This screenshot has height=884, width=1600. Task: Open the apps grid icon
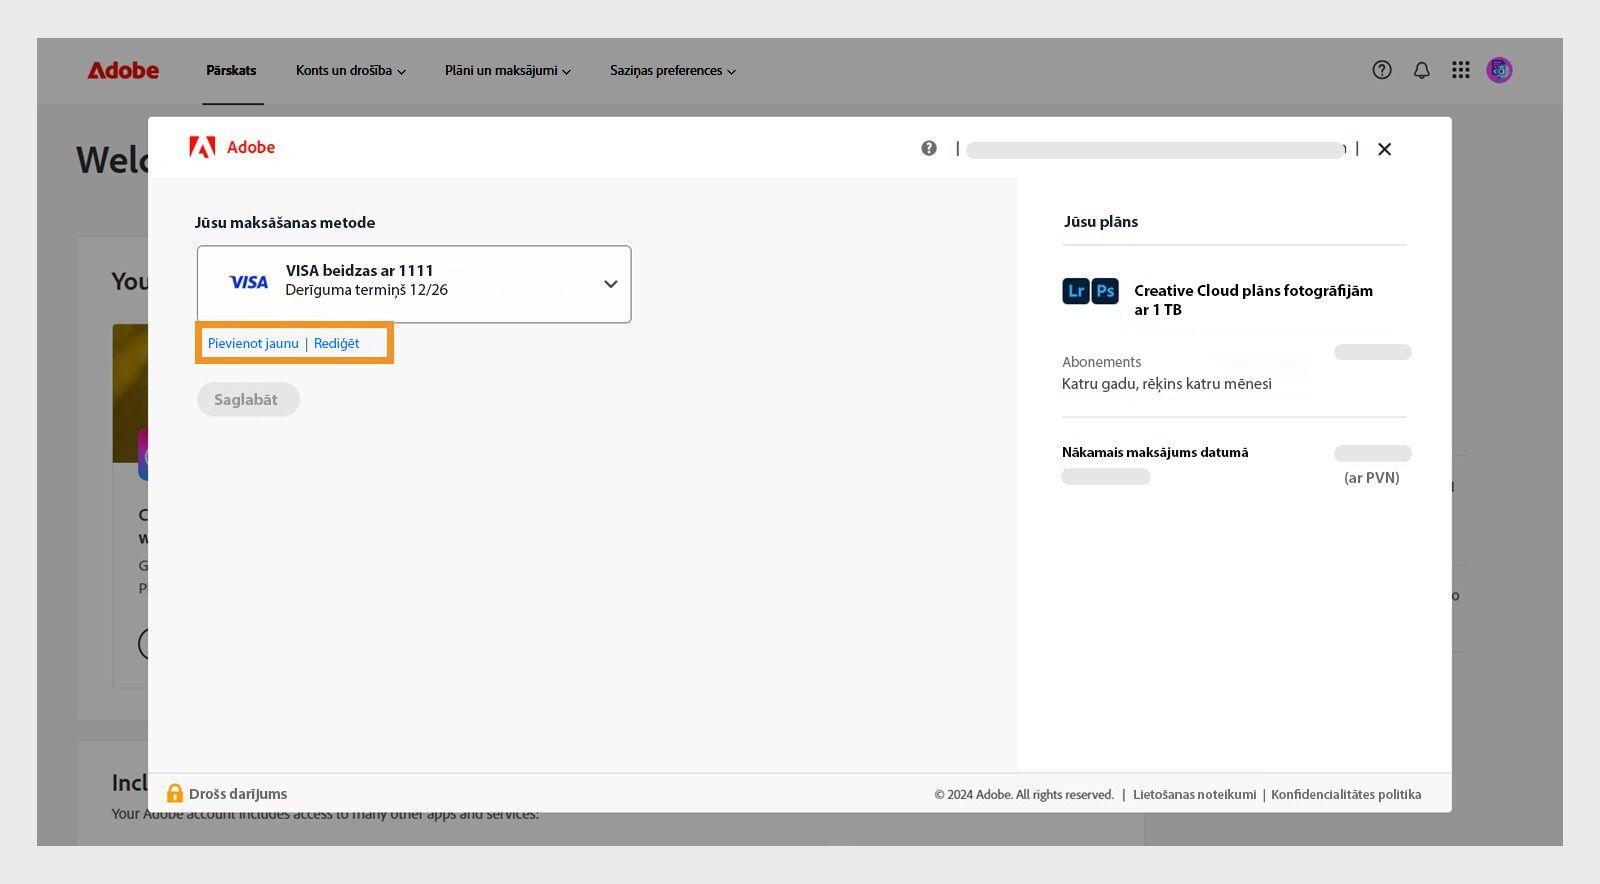(1461, 70)
